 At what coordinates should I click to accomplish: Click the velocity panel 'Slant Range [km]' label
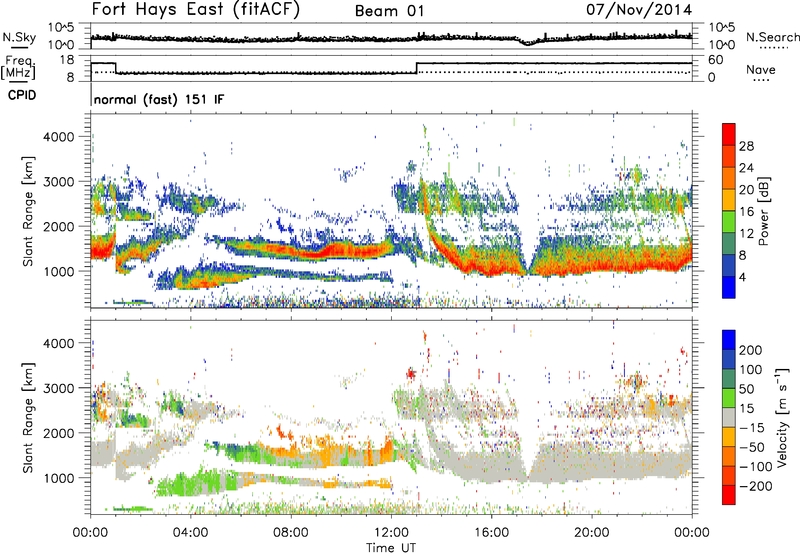(x=28, y=417)
